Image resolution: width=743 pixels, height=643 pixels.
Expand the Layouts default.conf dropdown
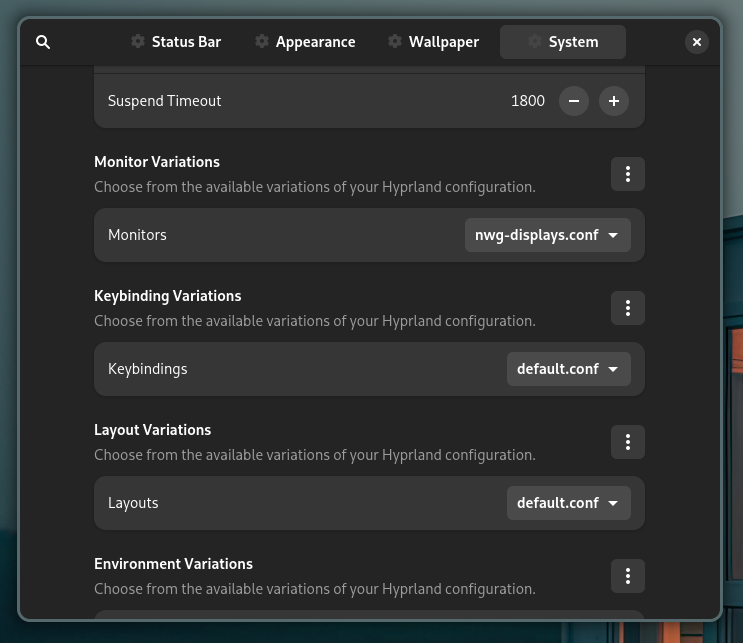click(x=568, y=503)
